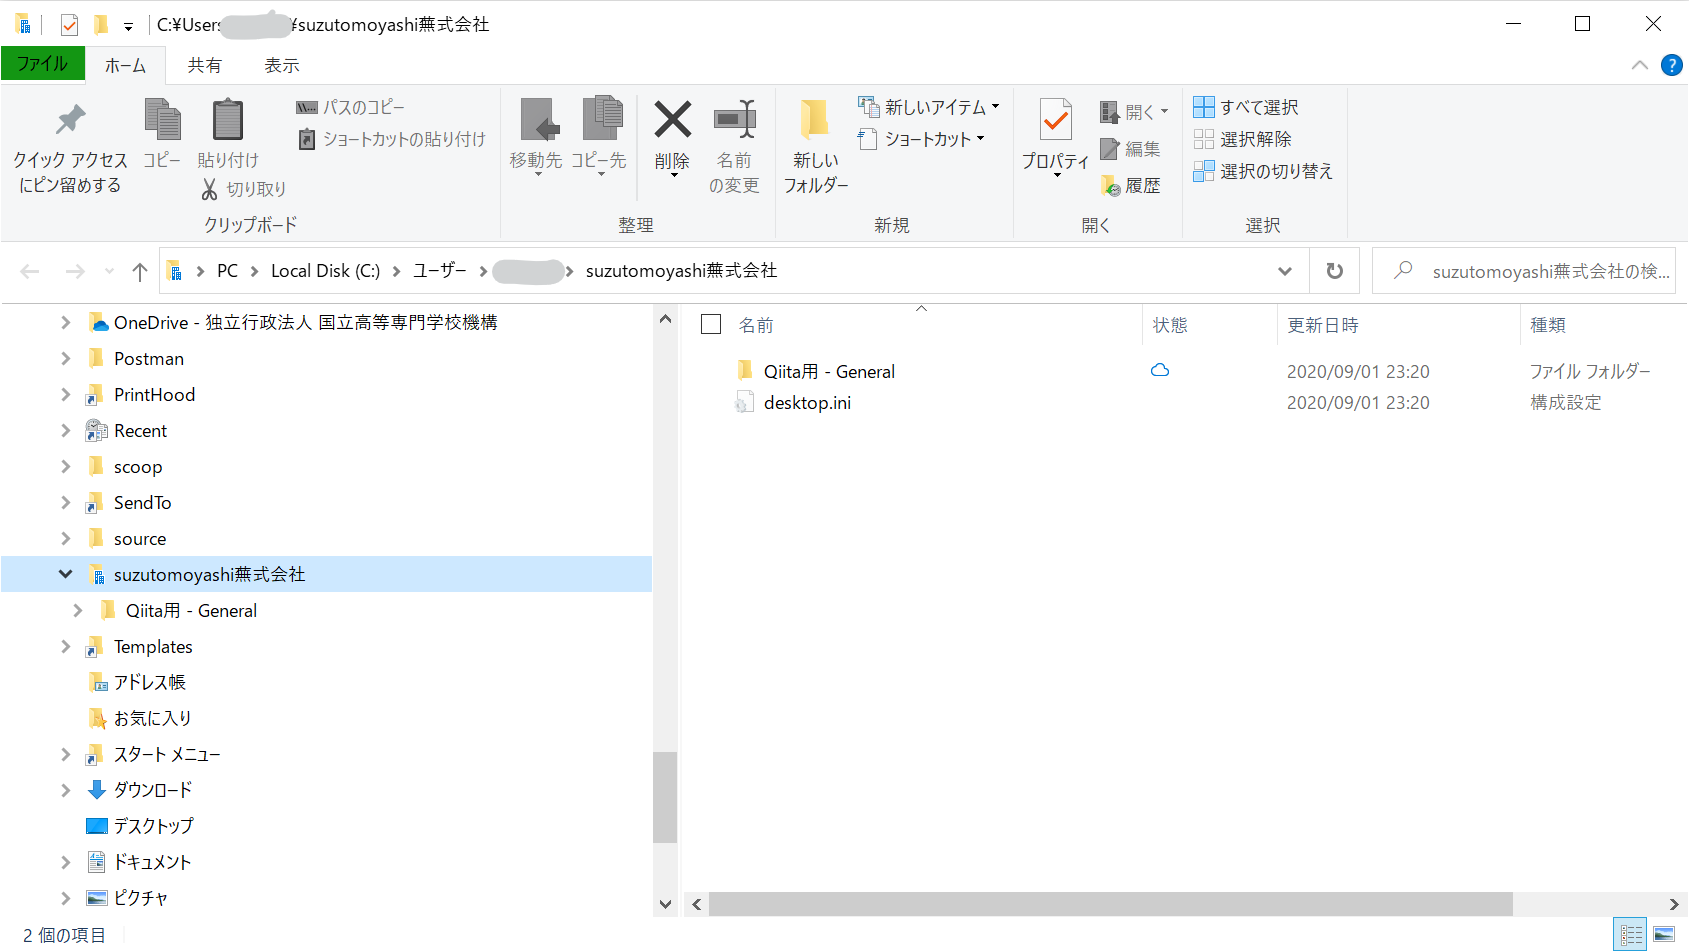Select Templates in the navigation tree
The height and width of the screenshot is (952, 1689).
[x=153, y=647]
